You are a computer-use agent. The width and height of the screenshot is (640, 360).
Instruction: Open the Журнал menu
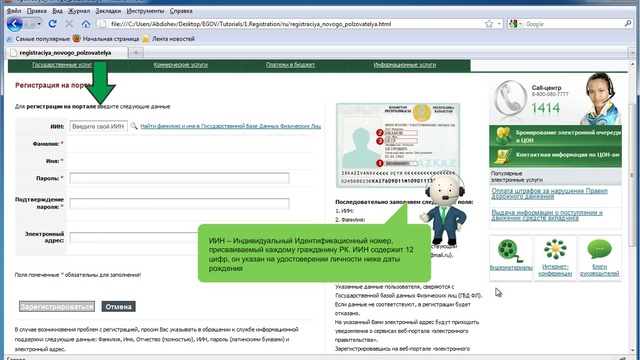tap(79, 11)
